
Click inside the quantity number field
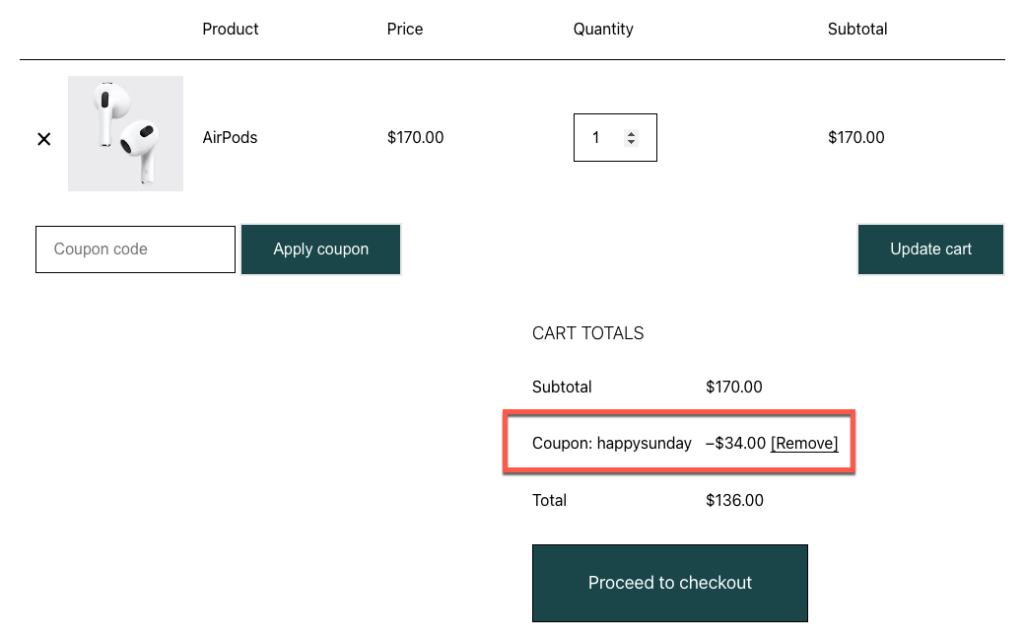tap(598, 138)
